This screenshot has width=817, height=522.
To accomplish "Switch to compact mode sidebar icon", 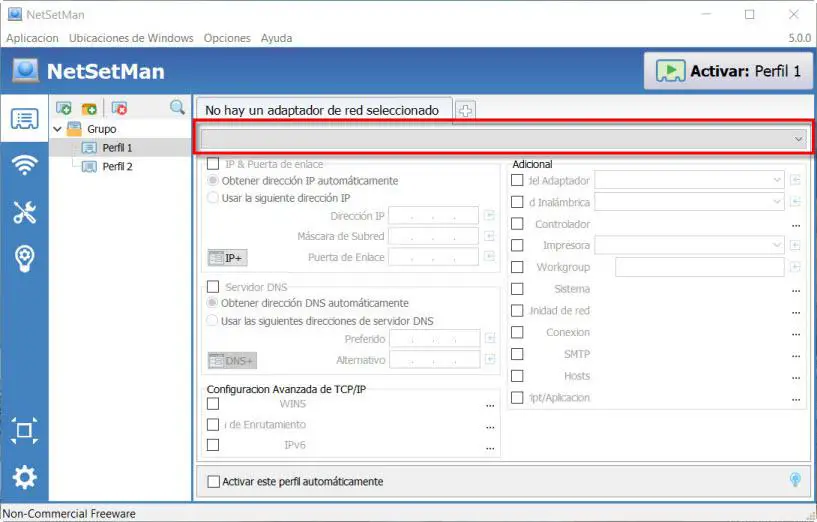I will point(24,430).
